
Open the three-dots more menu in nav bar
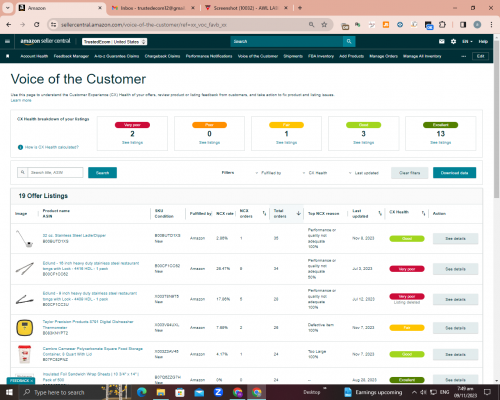(464, 56)
